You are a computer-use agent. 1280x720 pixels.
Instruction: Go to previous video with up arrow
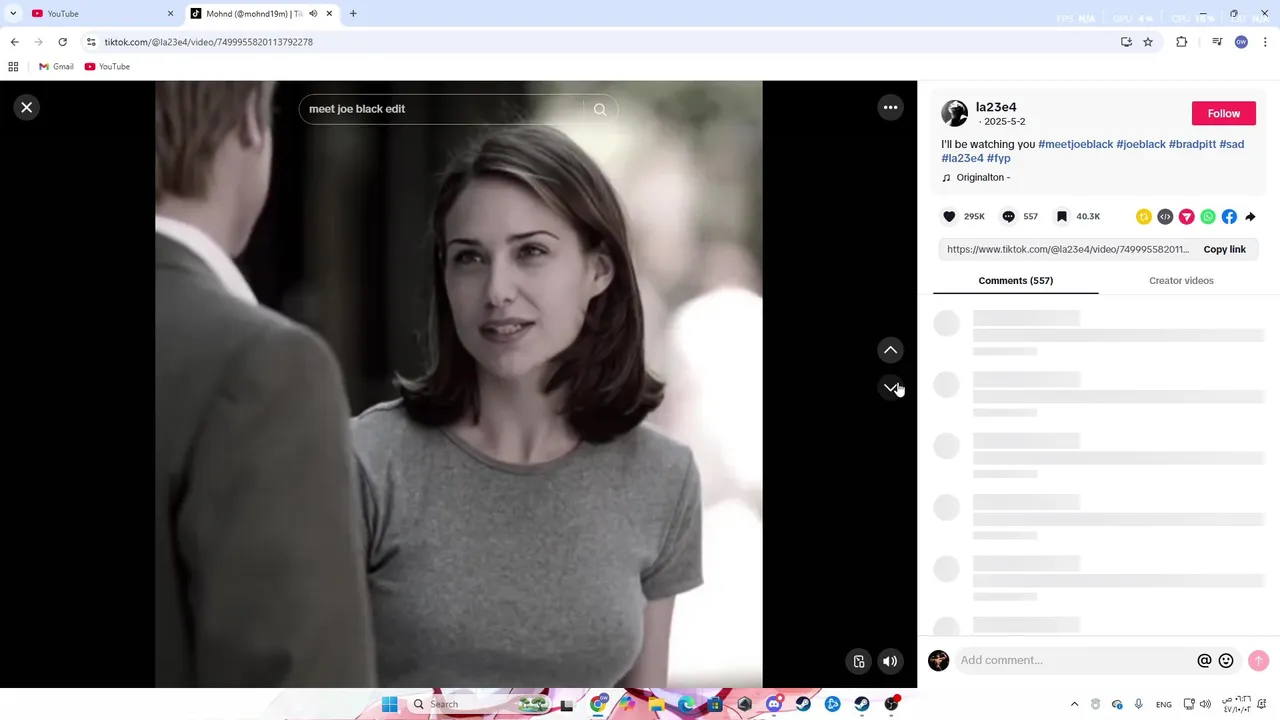[890, 350]
